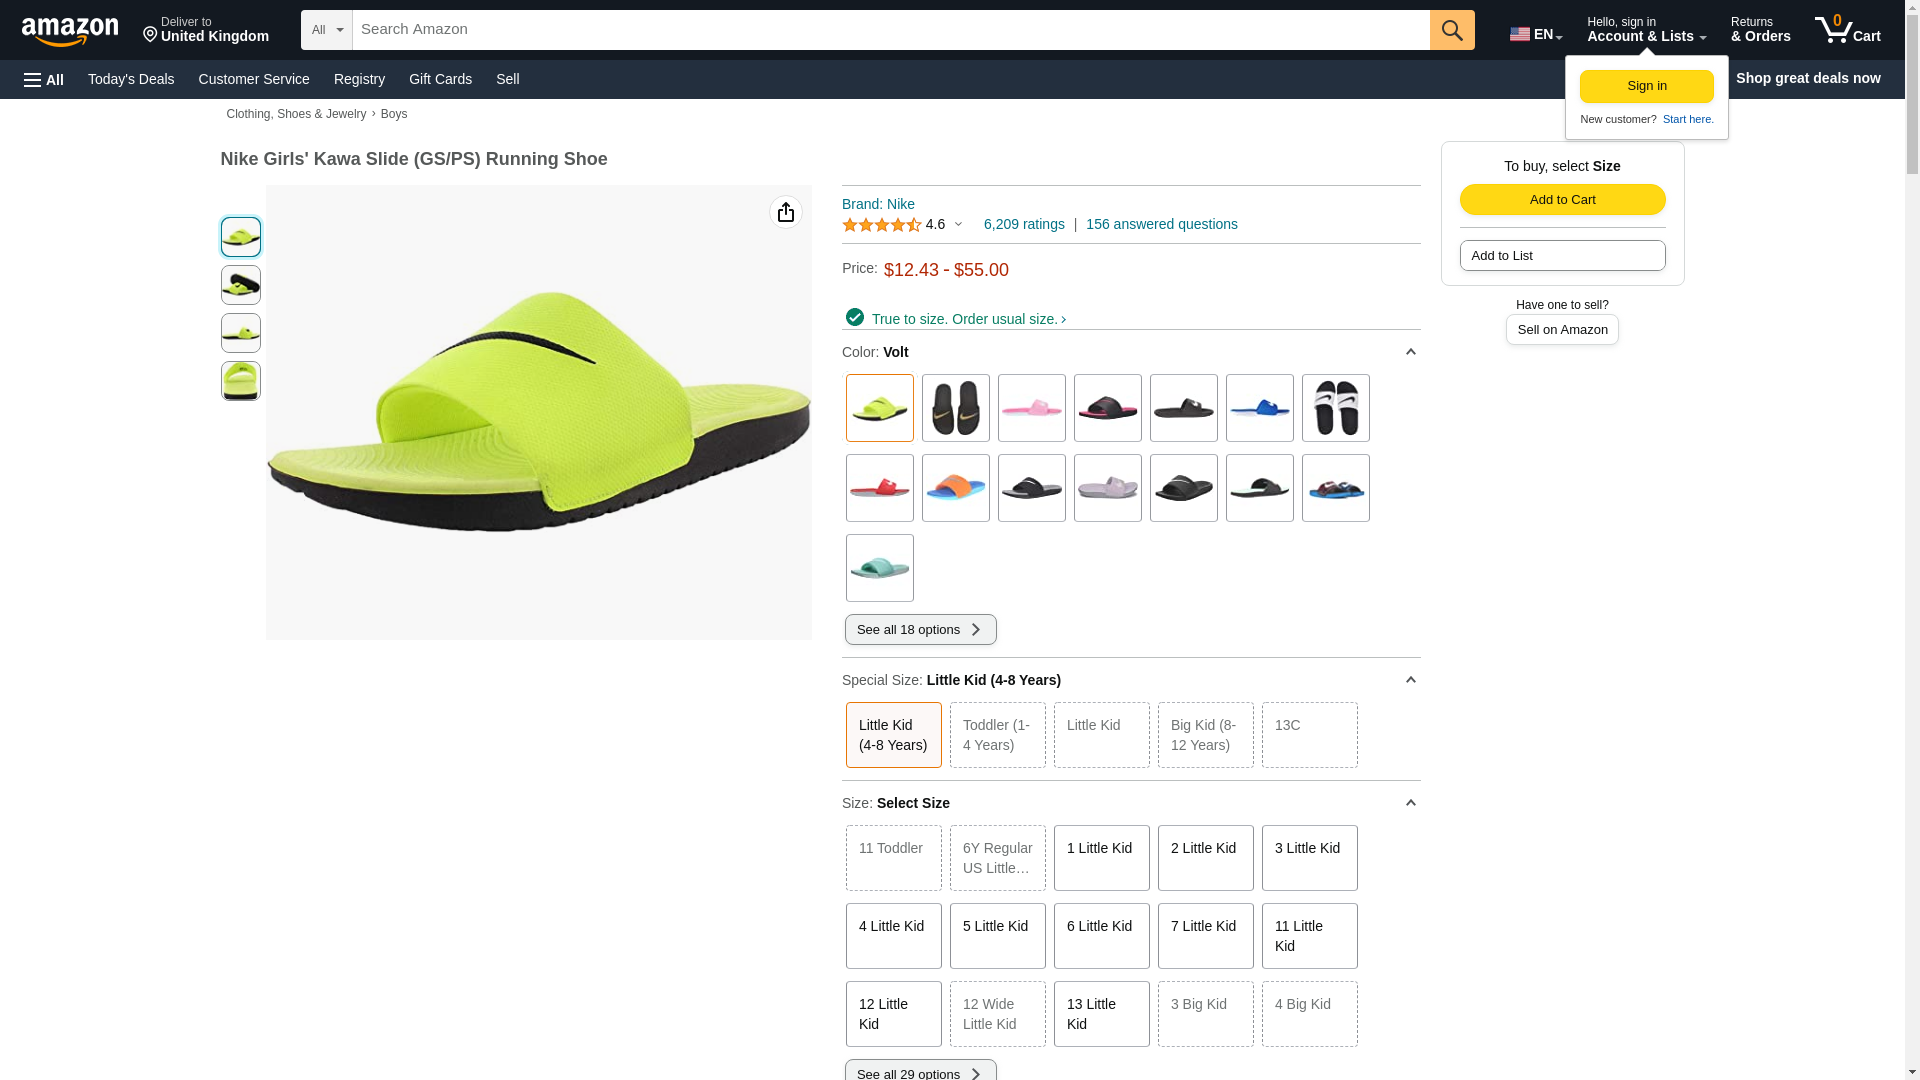Screen dimensions: 1920x1080
Task: Open star rating popover arrow
Action: click(958, 225)
